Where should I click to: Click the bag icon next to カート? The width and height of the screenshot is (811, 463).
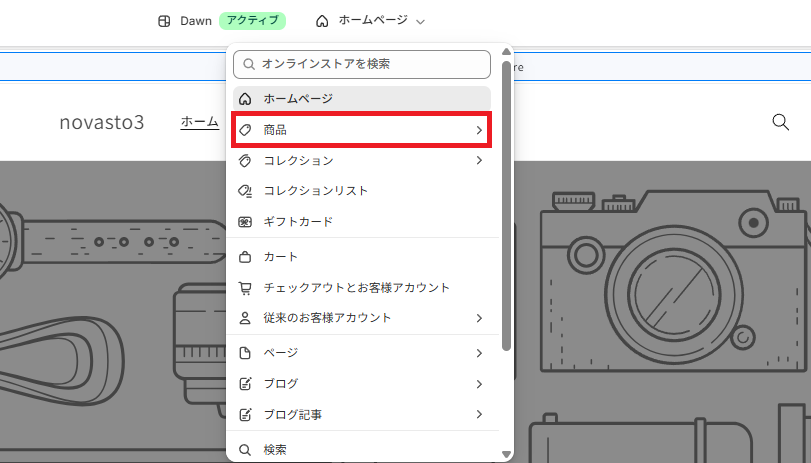[x=245, y=257]
